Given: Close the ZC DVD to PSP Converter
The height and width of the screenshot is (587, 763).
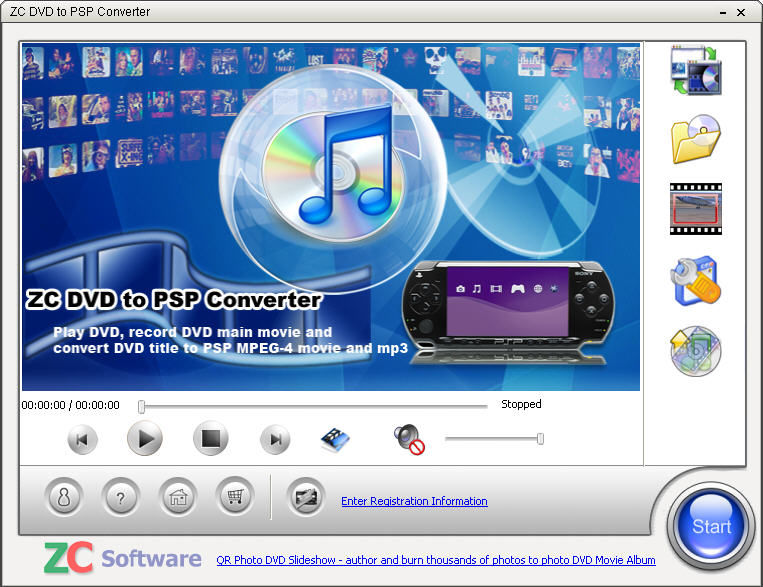Looking at the screenshot, I should (x=741, y=13).
